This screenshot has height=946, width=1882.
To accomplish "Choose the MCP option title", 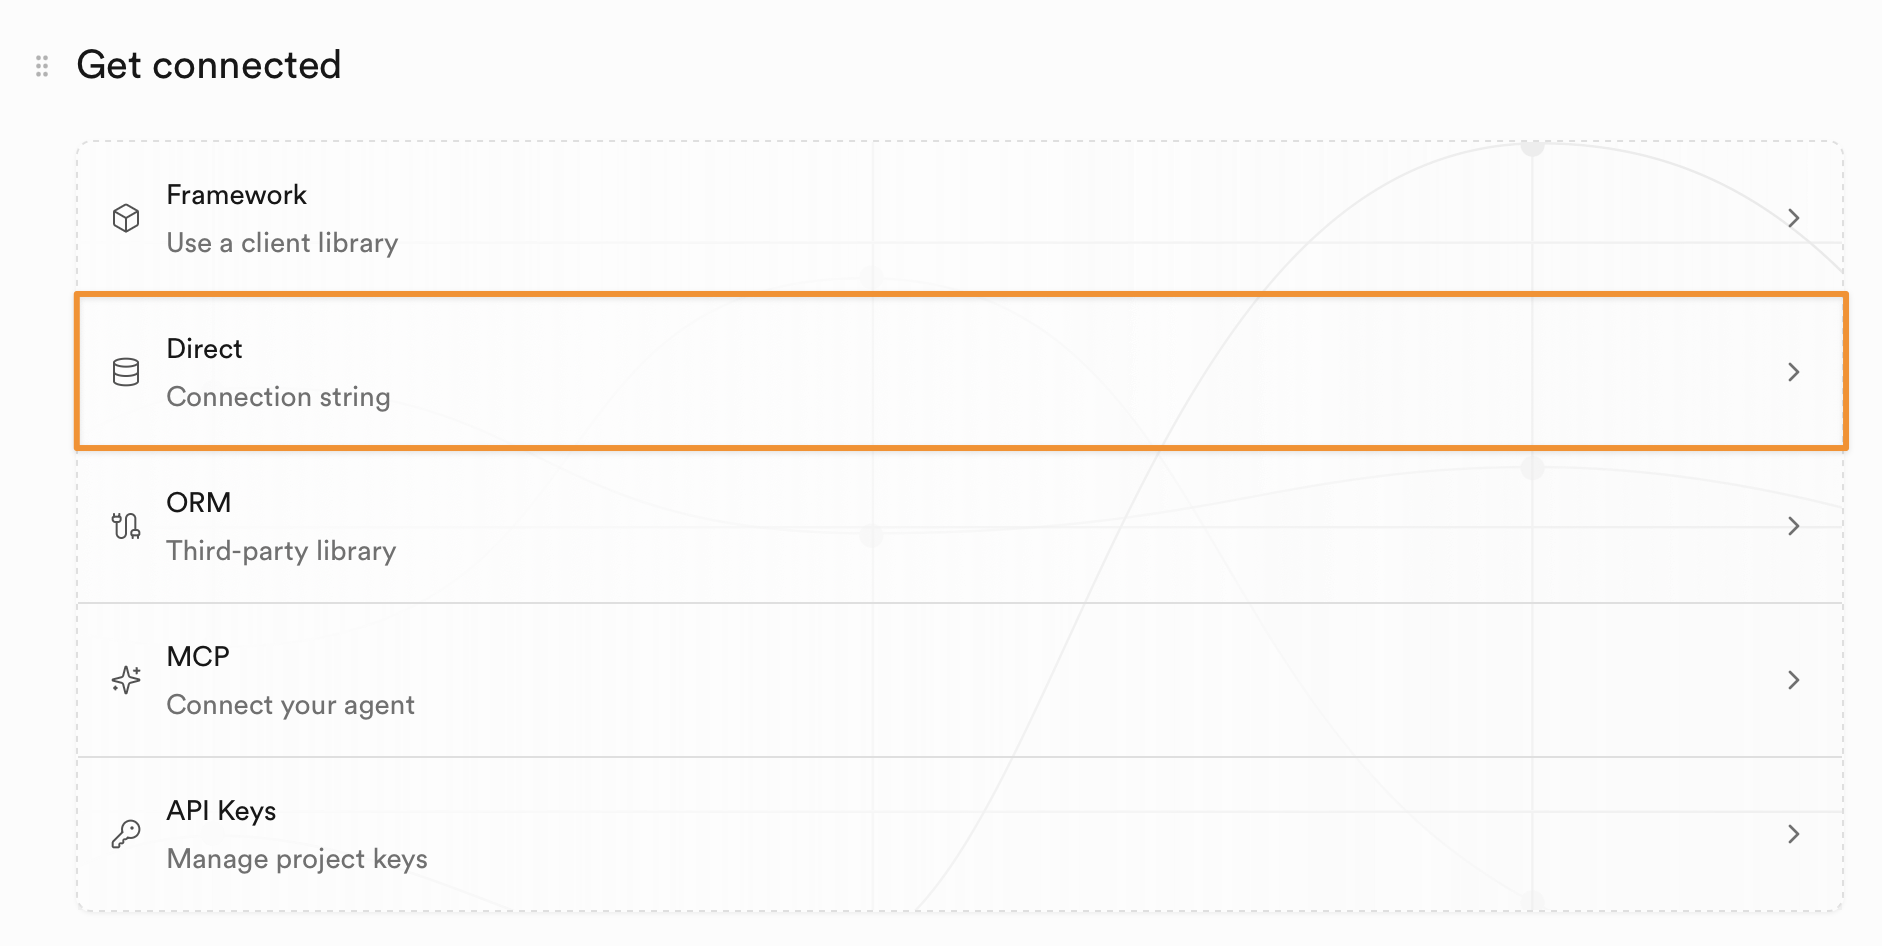I will (x=198, y=657).
